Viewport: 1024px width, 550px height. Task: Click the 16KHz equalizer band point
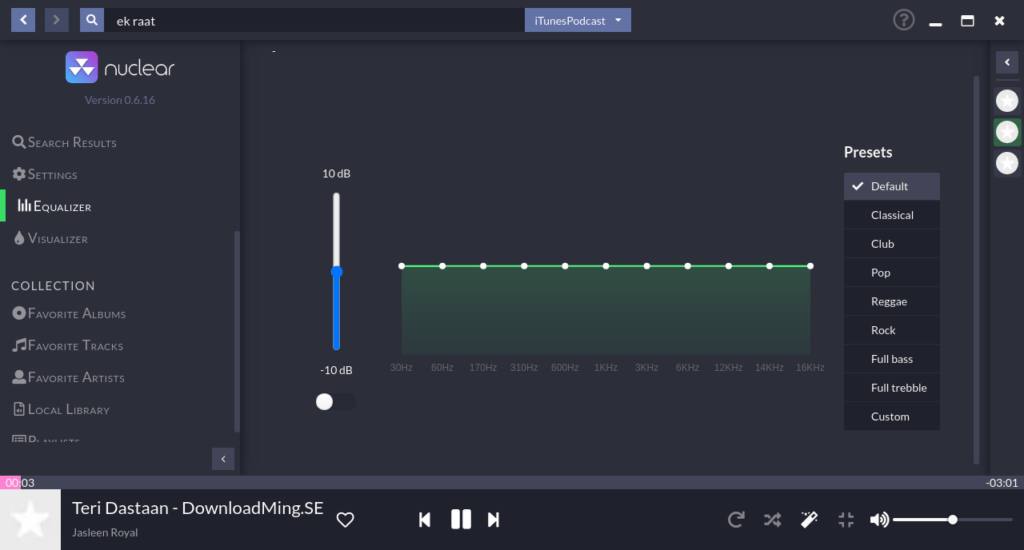click(810, 266)
